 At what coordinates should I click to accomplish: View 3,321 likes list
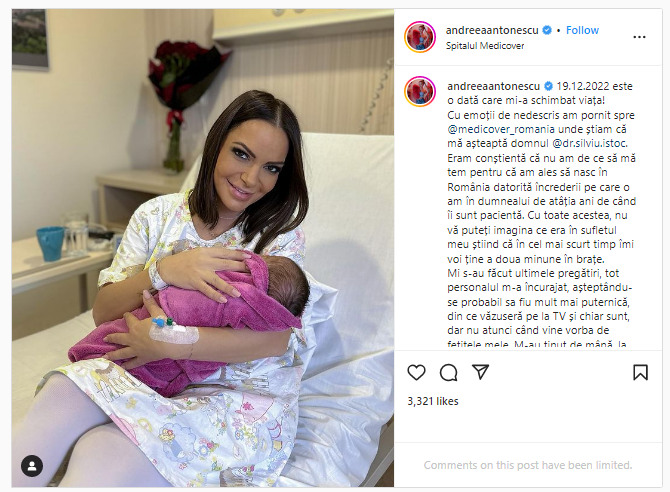pyautogui.click(x=433, y=401)
